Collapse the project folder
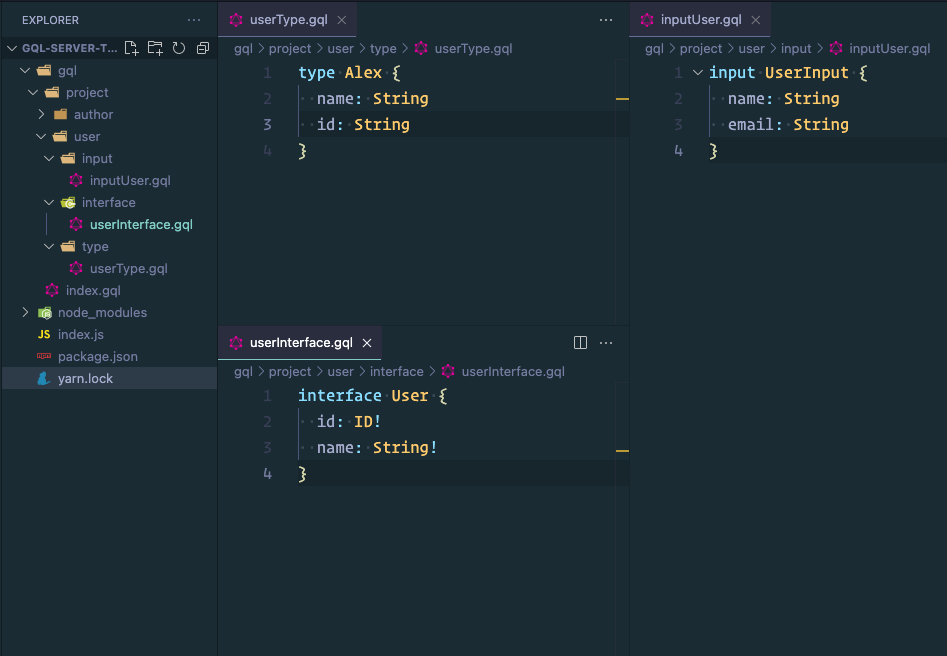947x656 pixels. point(33,92)
